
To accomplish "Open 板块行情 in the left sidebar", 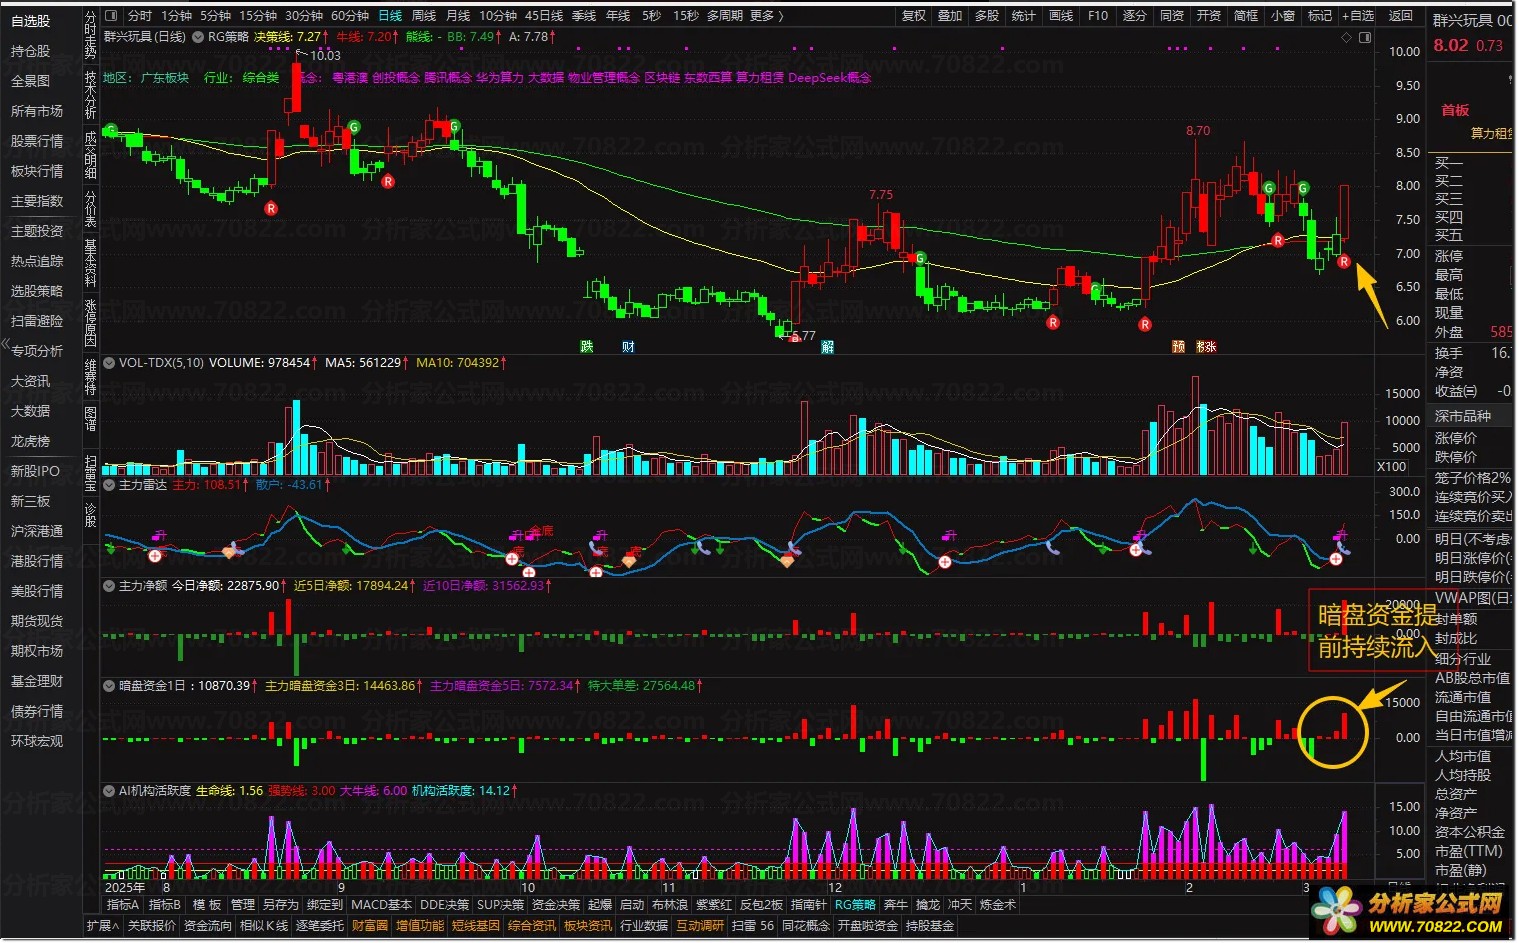I will 37,170.
